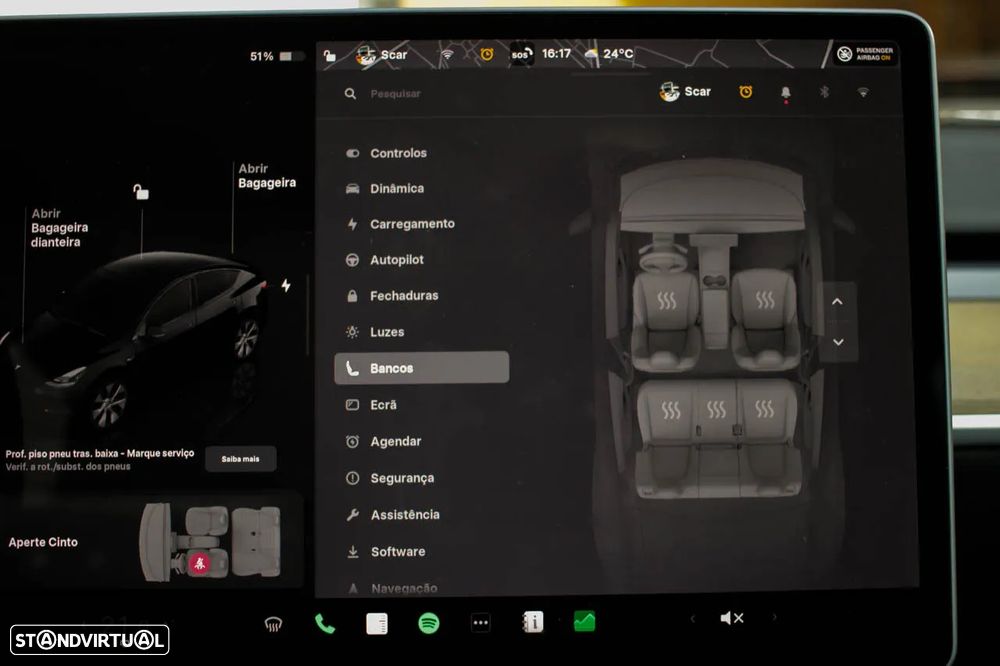1000x666 pixels.
Task: Tap the unlocked padlock in status bar
Action: tap(330, 56)
